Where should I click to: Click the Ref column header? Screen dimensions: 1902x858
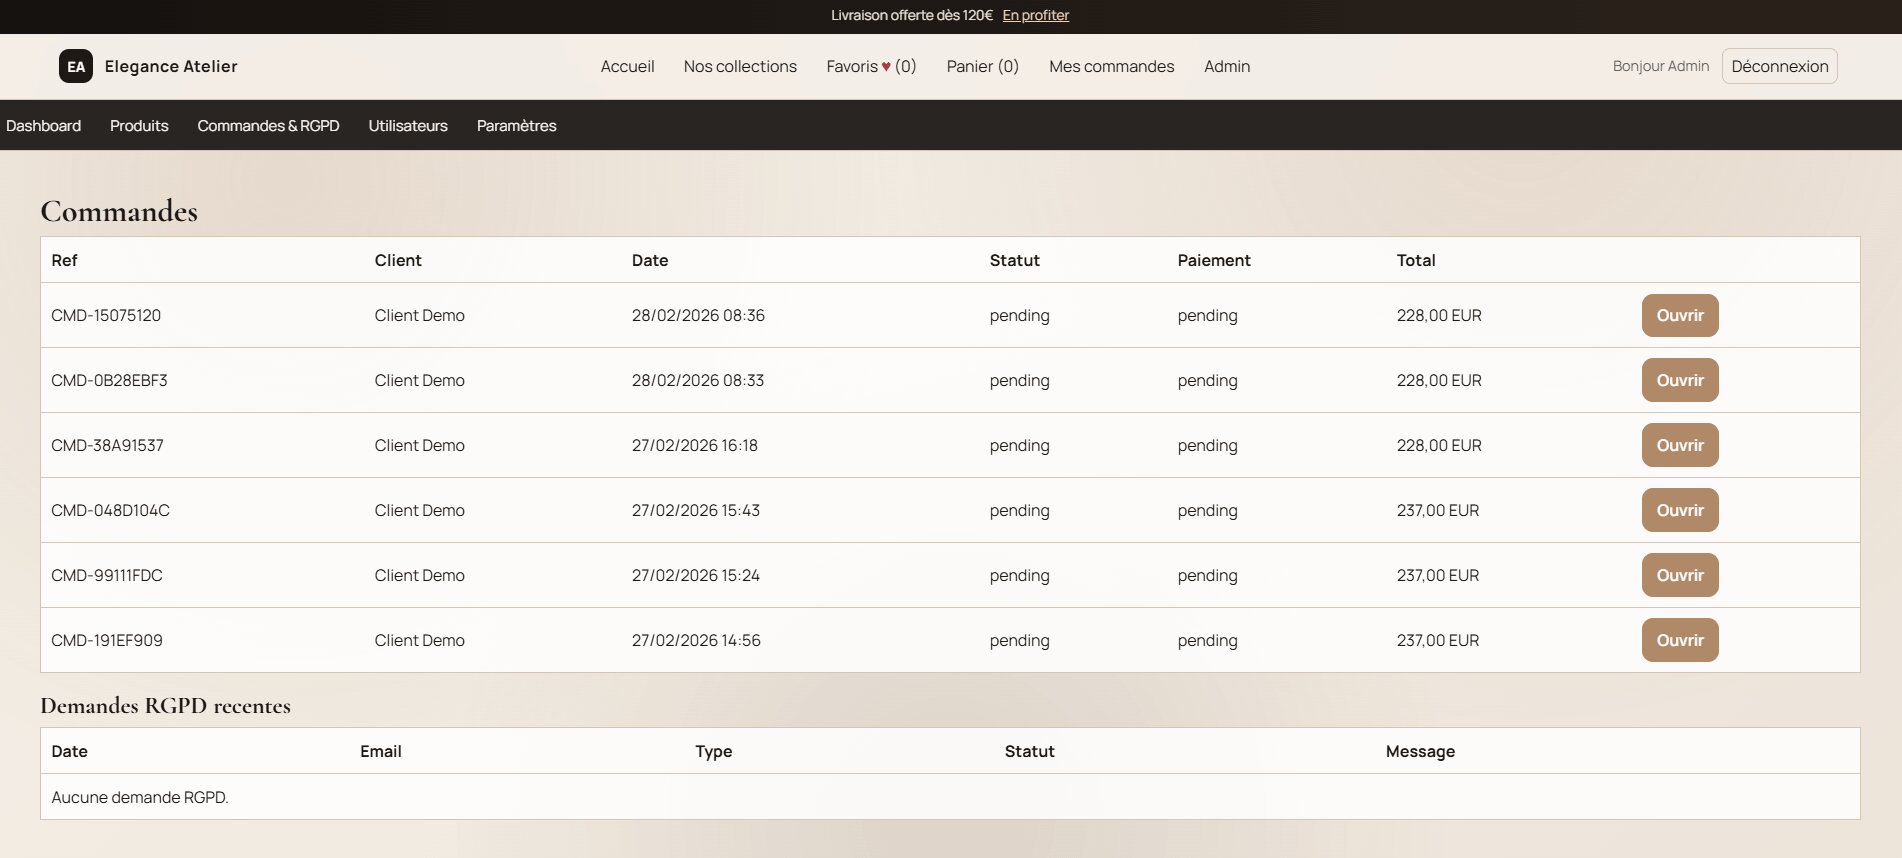pyautogui.click(x=64, y=260)
